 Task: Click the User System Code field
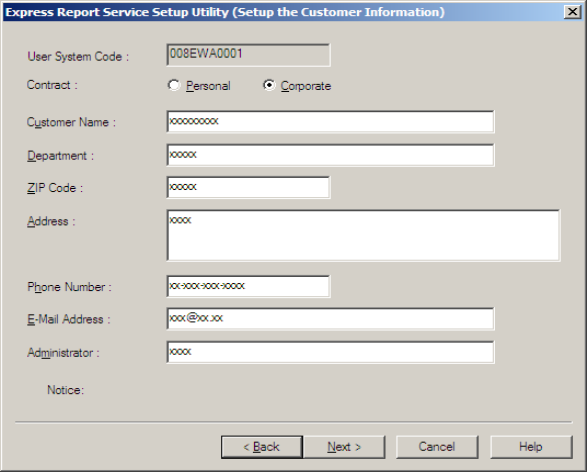pos(248,55)
